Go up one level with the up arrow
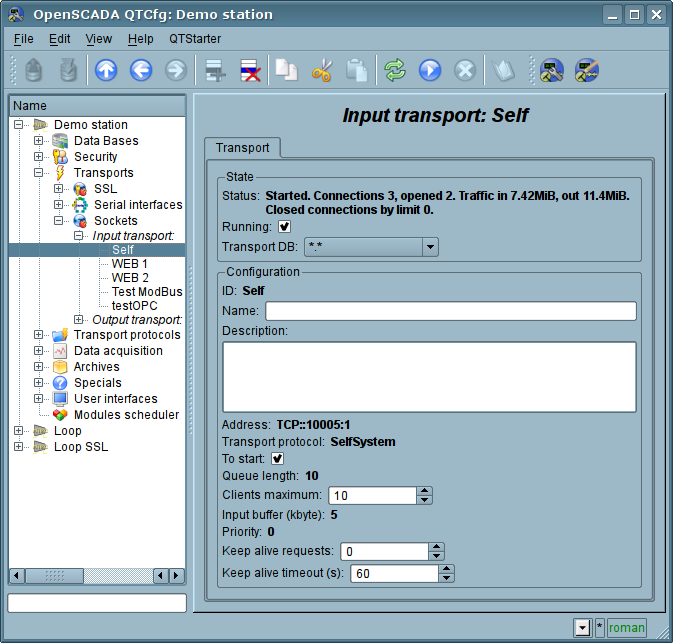 click(x=106, y=70)
